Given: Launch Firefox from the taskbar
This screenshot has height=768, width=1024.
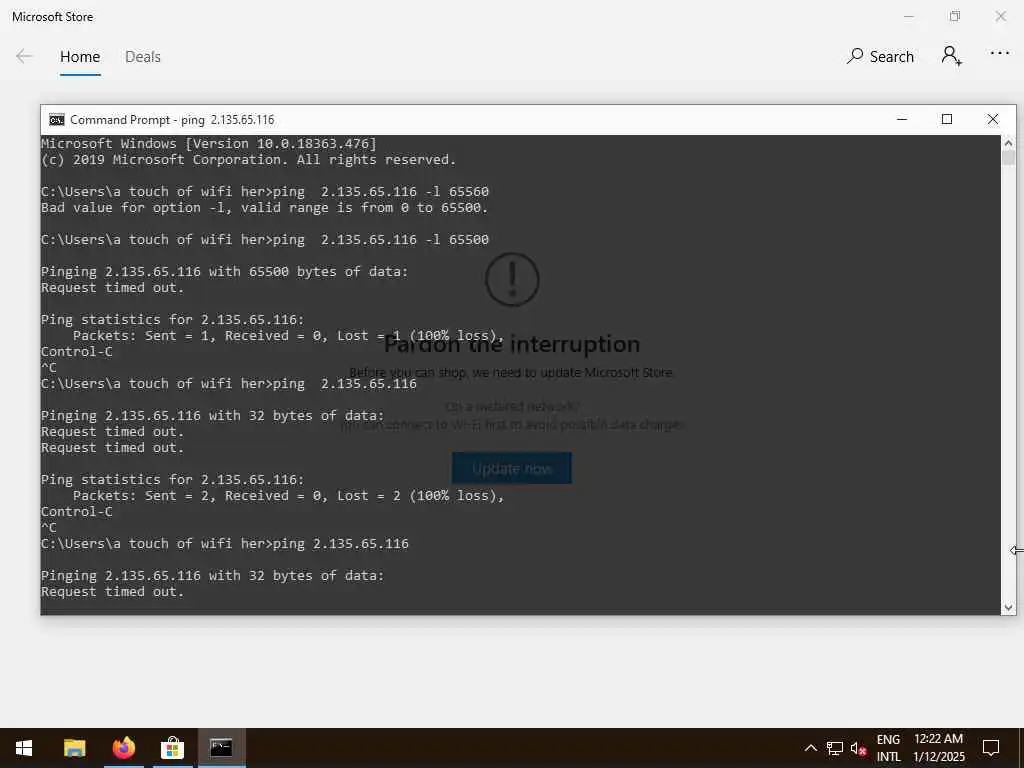Looking at the screenshot, I should click(123, 748).
